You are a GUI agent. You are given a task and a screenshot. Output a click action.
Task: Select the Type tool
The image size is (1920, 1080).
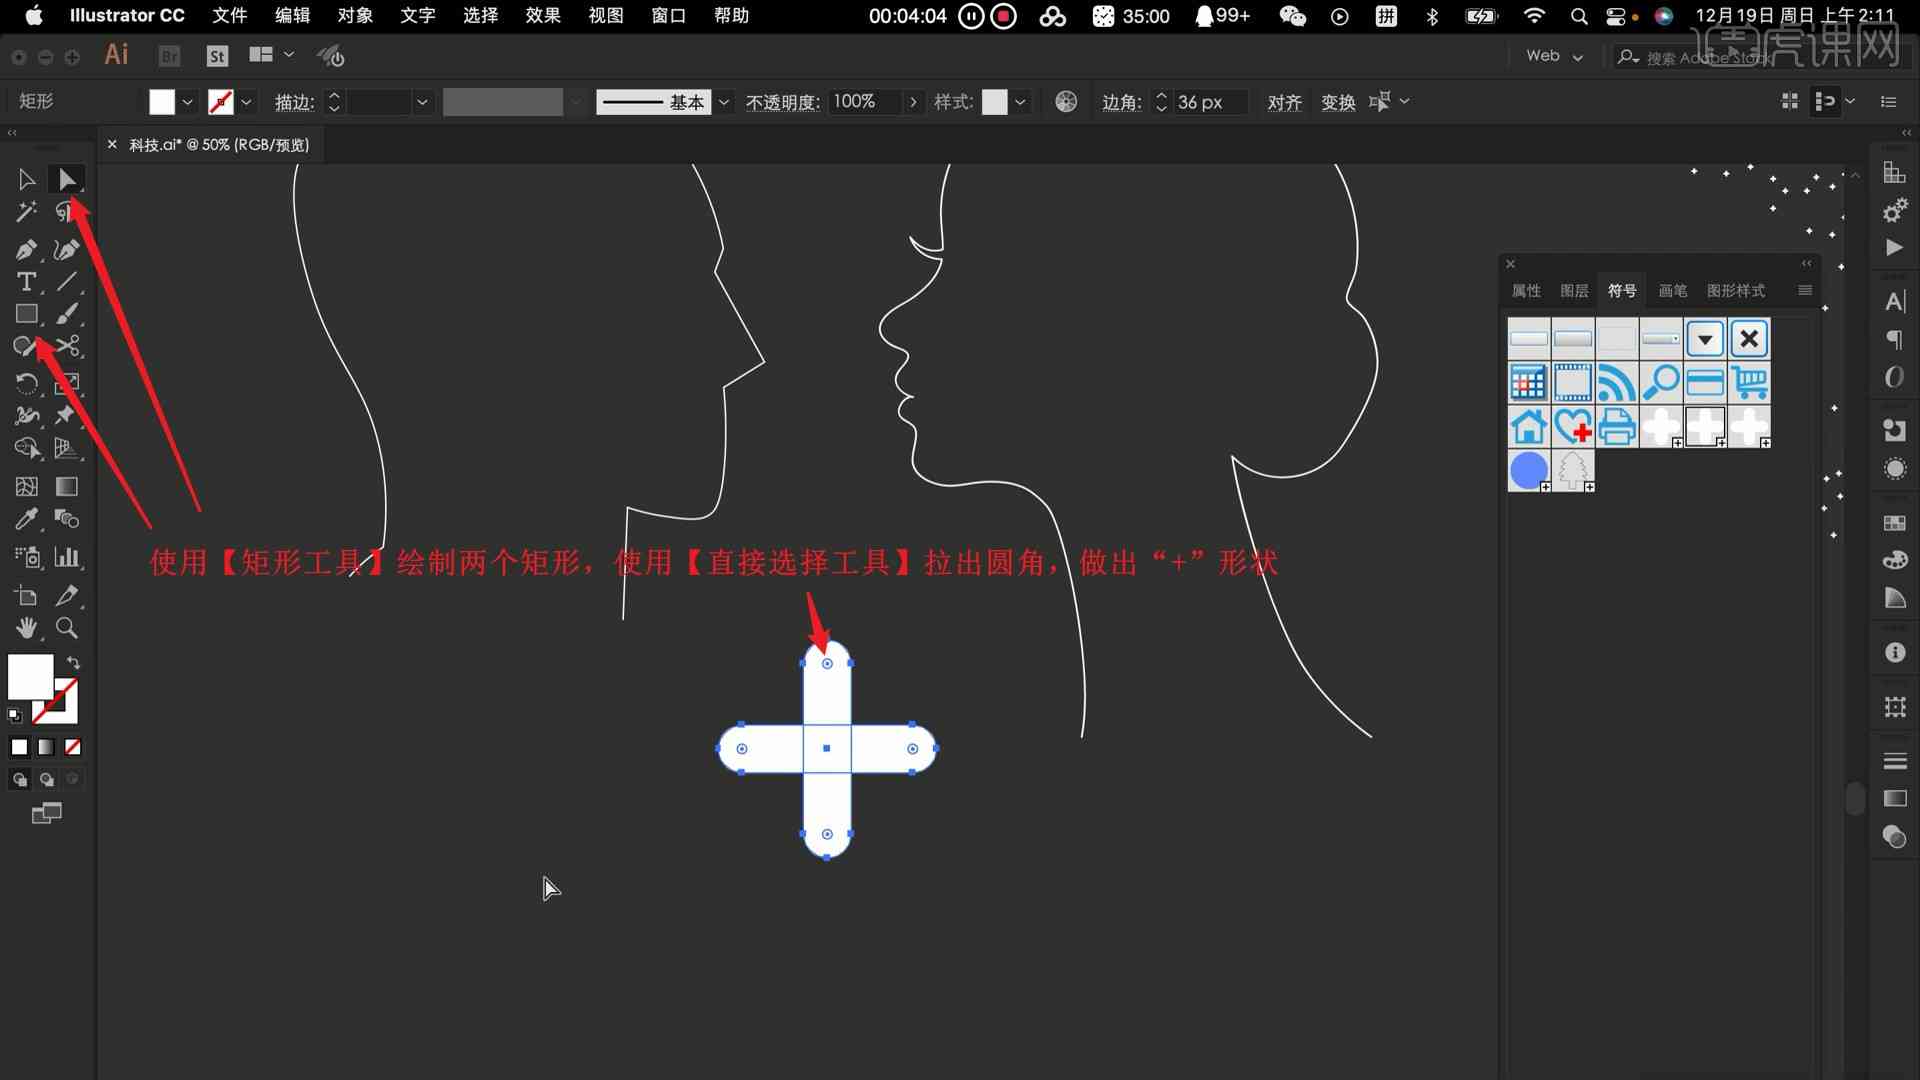pyautogui.click(x=24, y=281)
